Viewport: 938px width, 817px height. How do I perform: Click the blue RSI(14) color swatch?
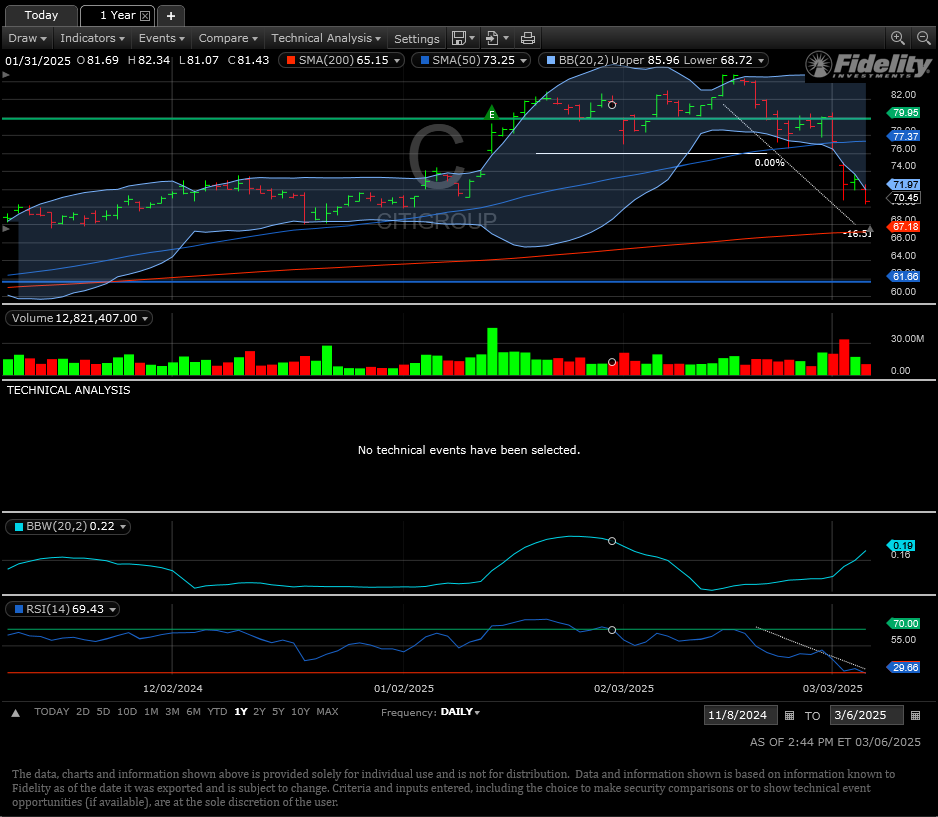[x=19, y=609]
